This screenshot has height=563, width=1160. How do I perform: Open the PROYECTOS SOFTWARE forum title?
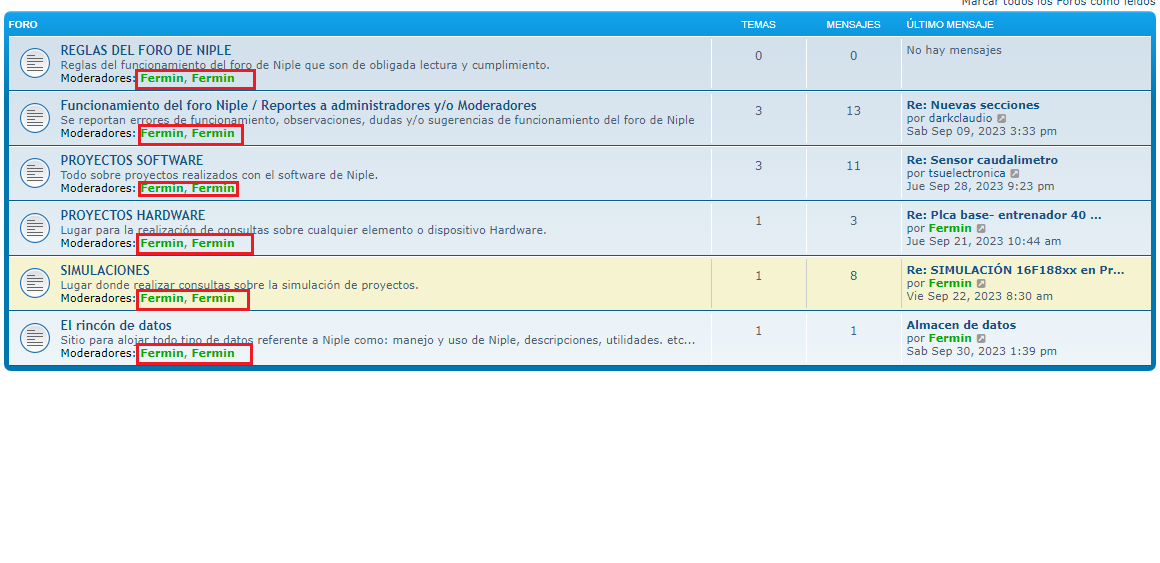point(131,160)
